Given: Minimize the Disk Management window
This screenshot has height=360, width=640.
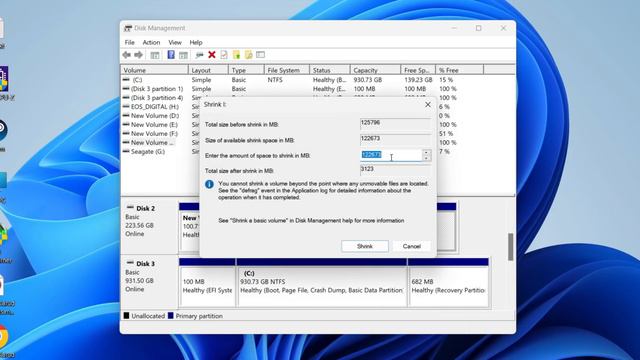Looking at the screenshot, I should pyautogui.click(x=454, y=28).
